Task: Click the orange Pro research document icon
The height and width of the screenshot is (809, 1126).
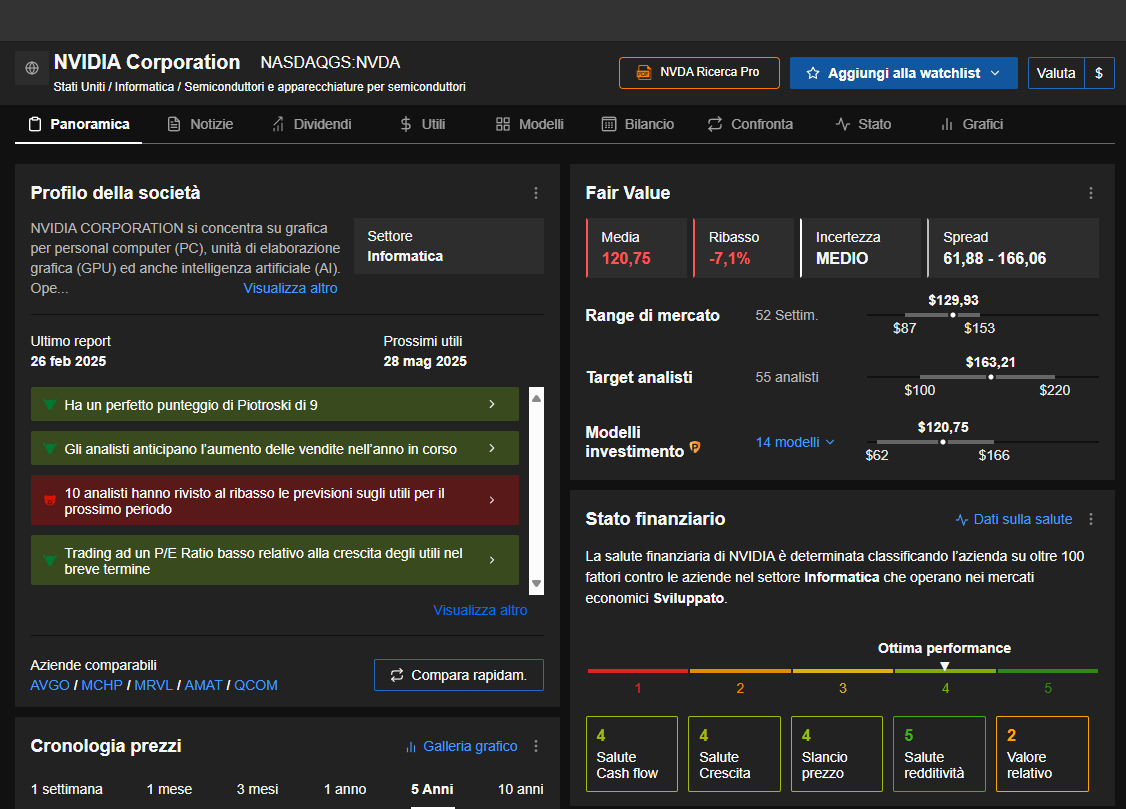Action: click(x=644, y=73)
